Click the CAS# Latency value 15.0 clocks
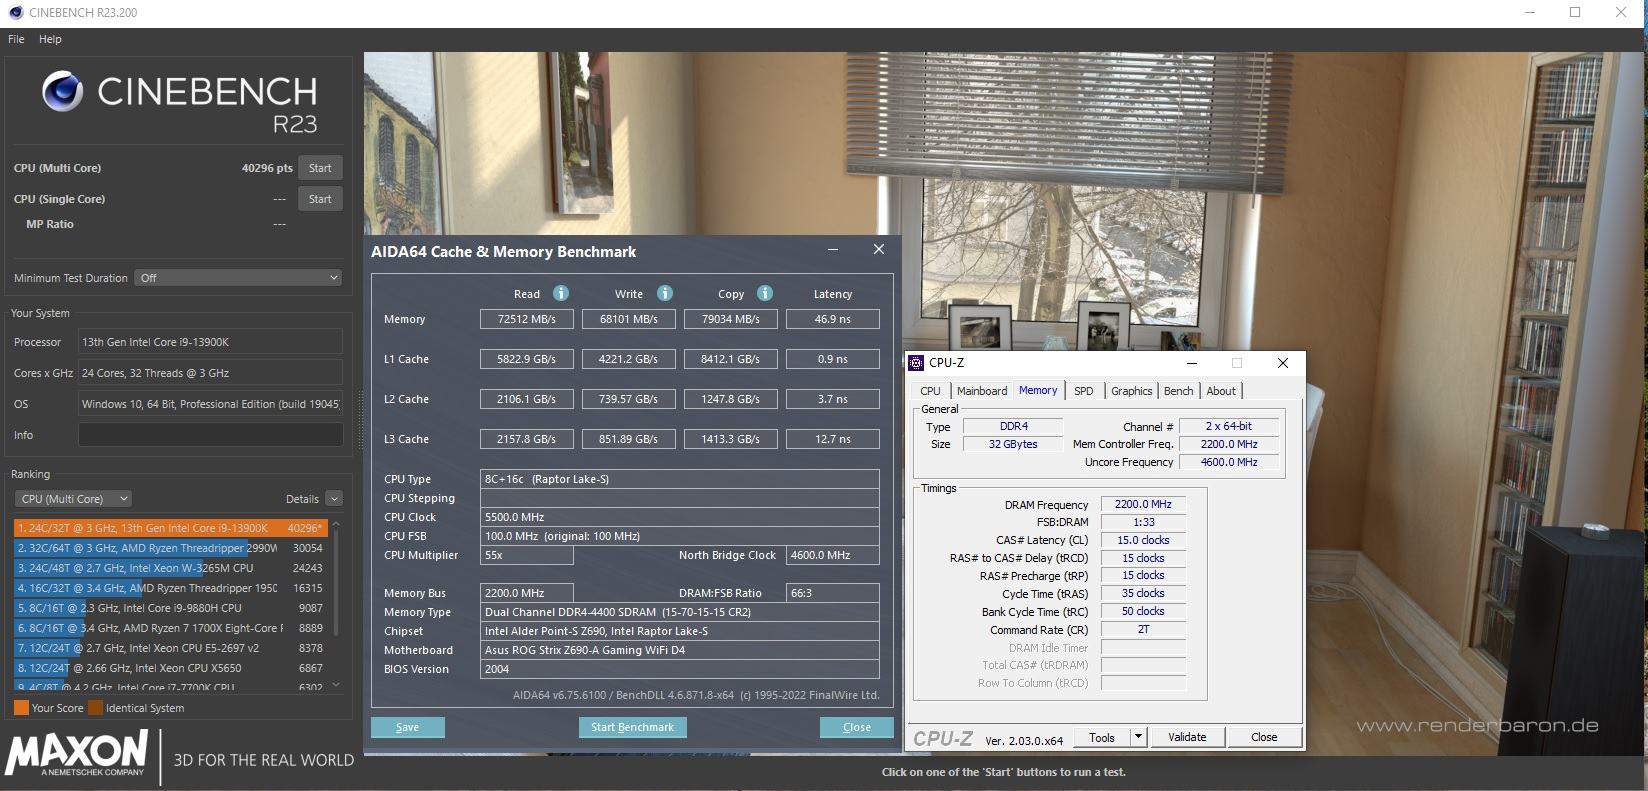 click(x=1143, y=540)
